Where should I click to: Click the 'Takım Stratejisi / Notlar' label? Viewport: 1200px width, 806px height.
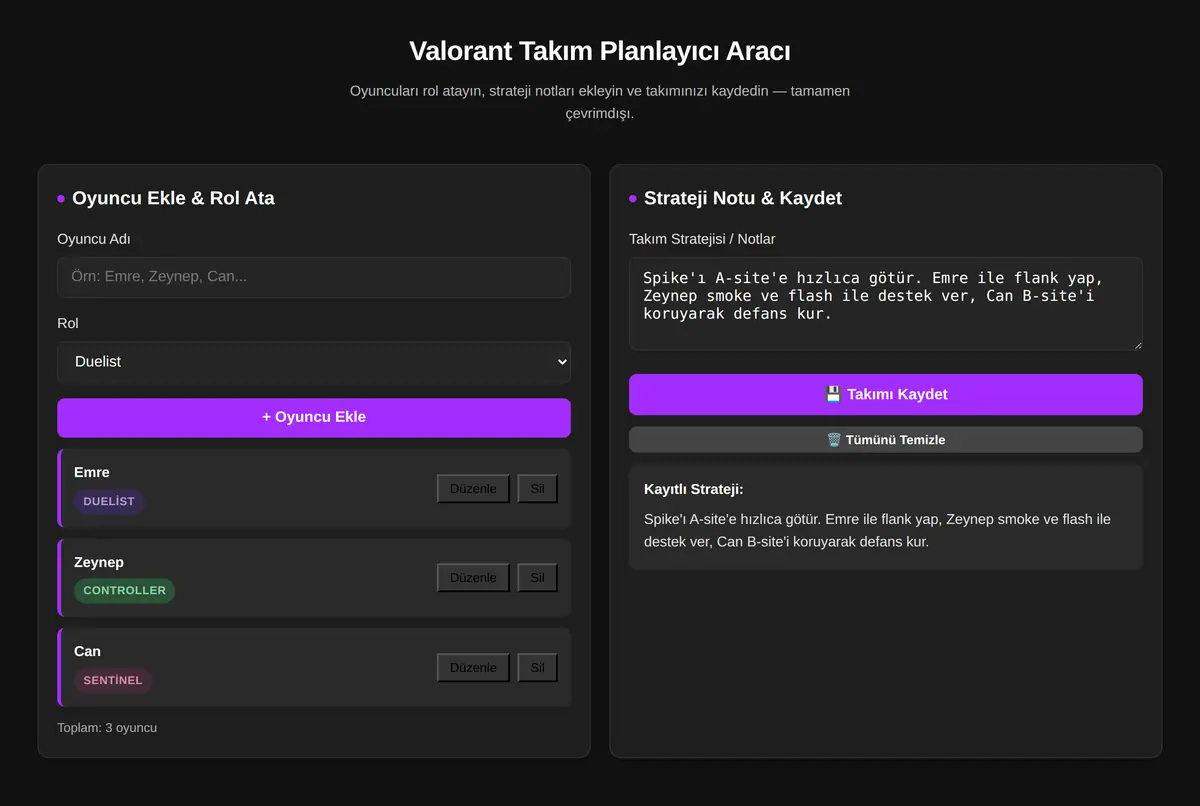click(x=702, y=239)
